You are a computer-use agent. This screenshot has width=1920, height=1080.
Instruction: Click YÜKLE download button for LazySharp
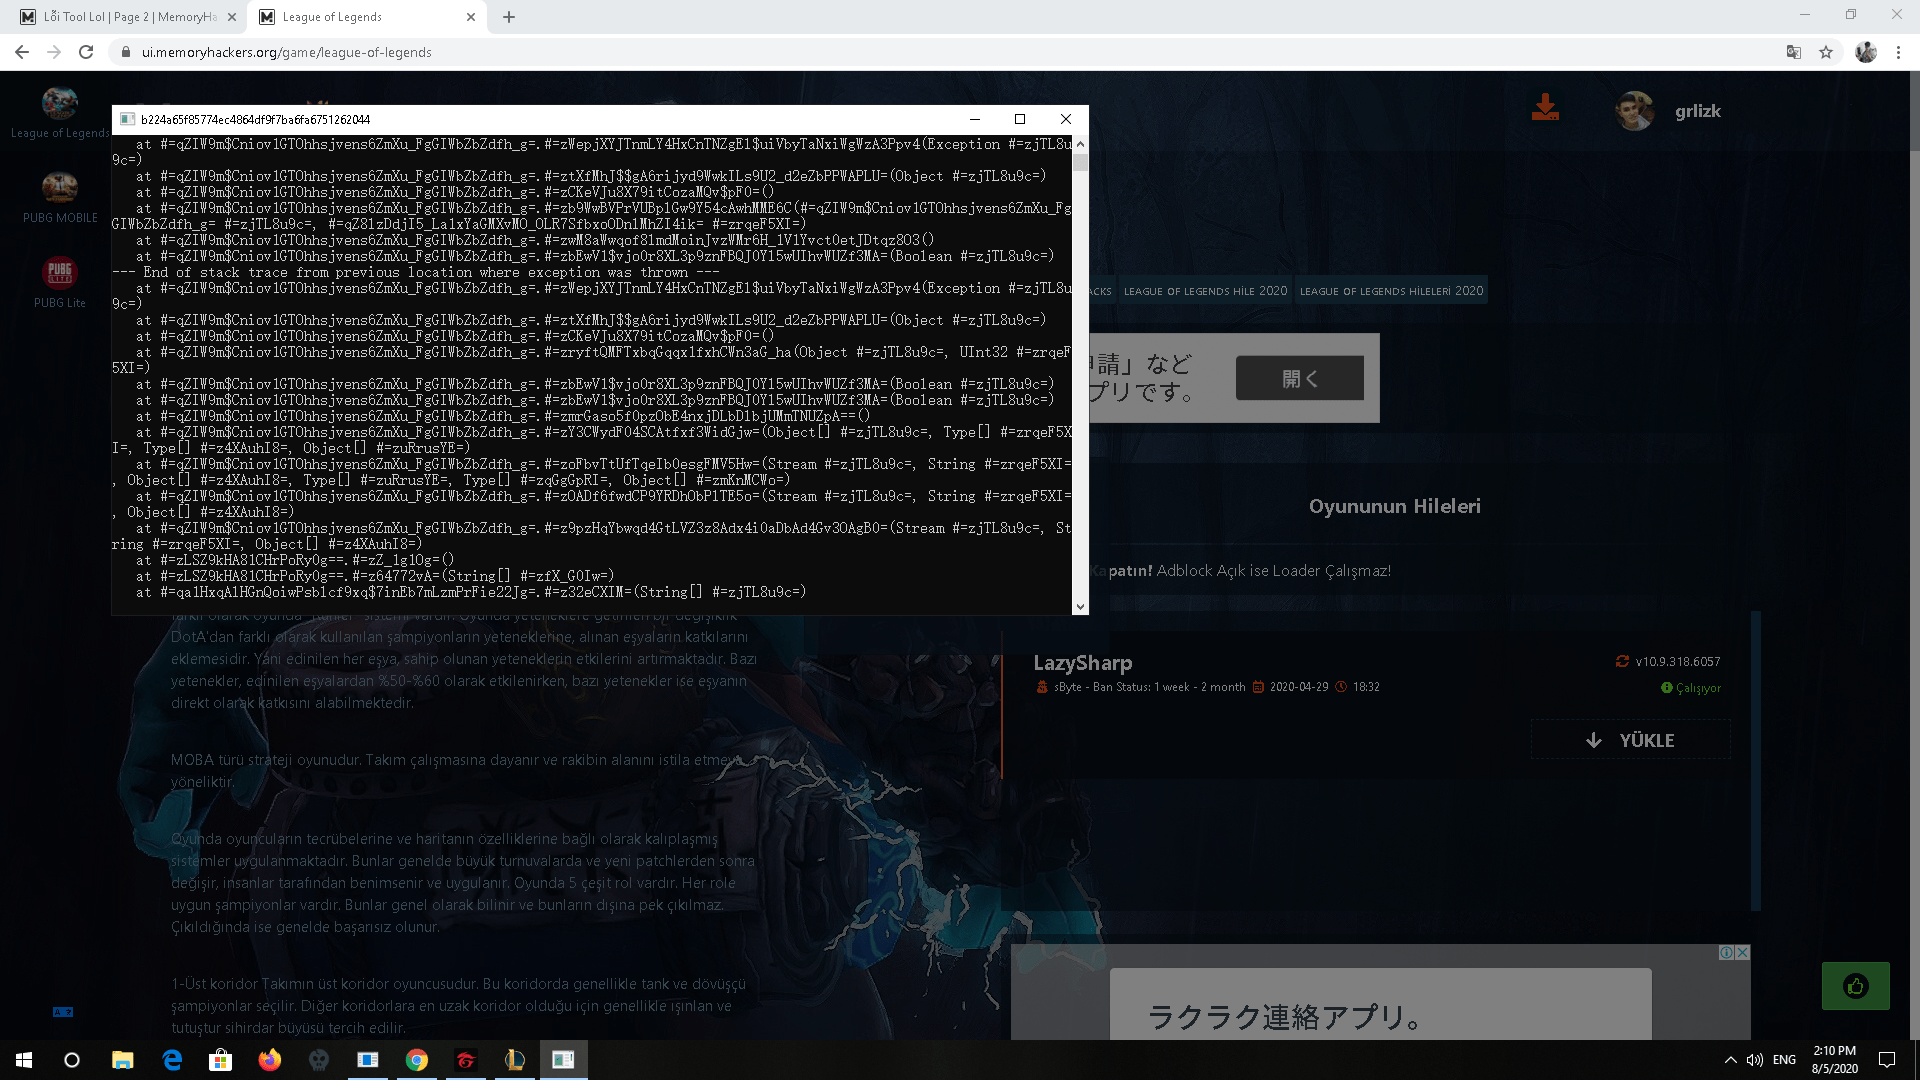[x=1630, y=740]
